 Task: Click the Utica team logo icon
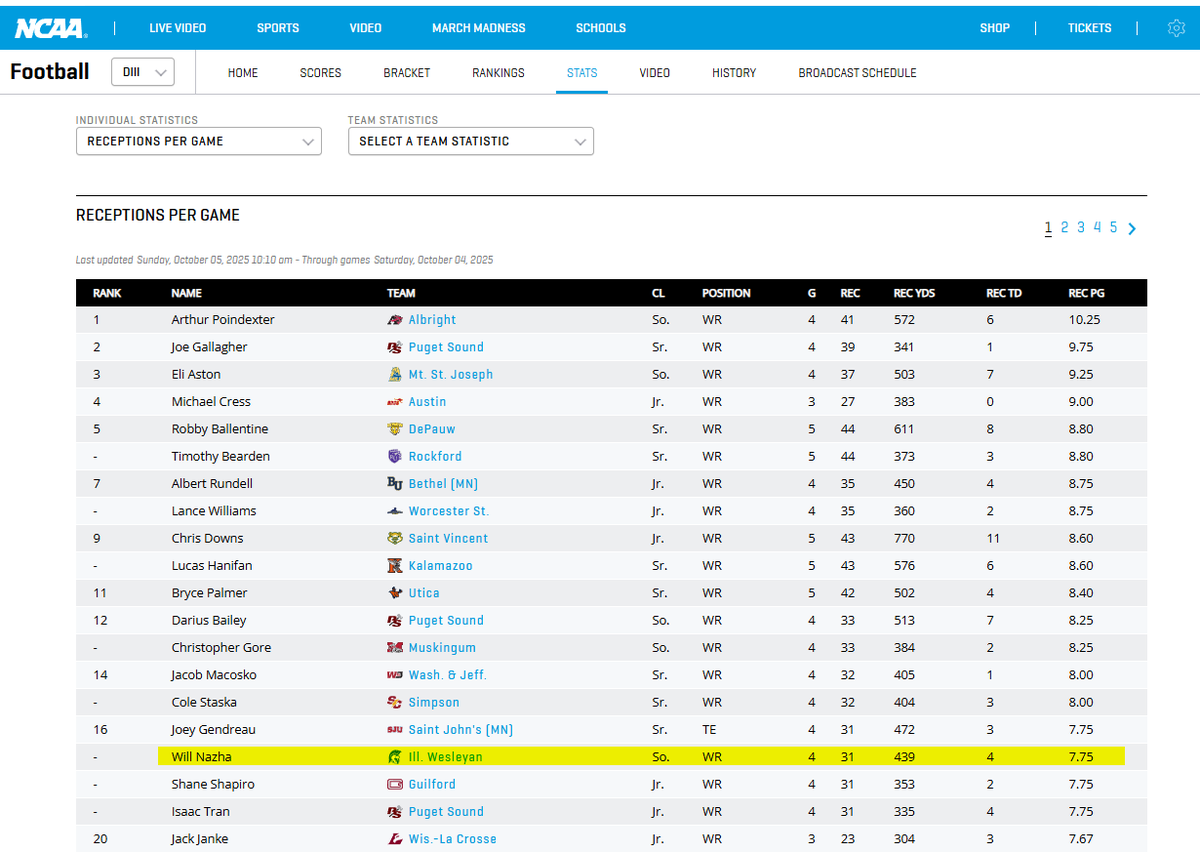(395, 593)
